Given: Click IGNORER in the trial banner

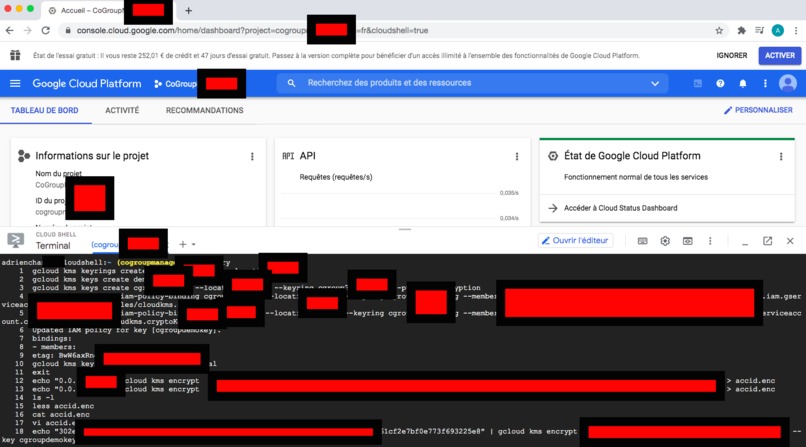Looking at the screenshot, I should point(732,55).
